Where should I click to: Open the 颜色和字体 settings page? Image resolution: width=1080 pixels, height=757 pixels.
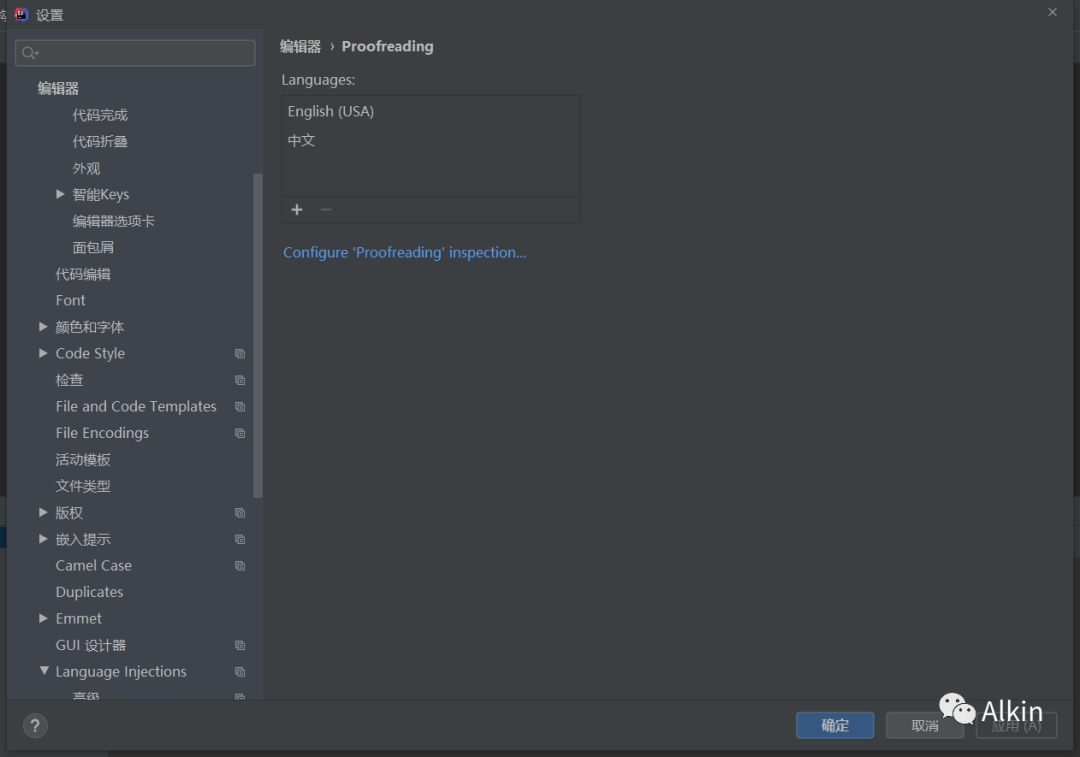[x=90, y=327]
